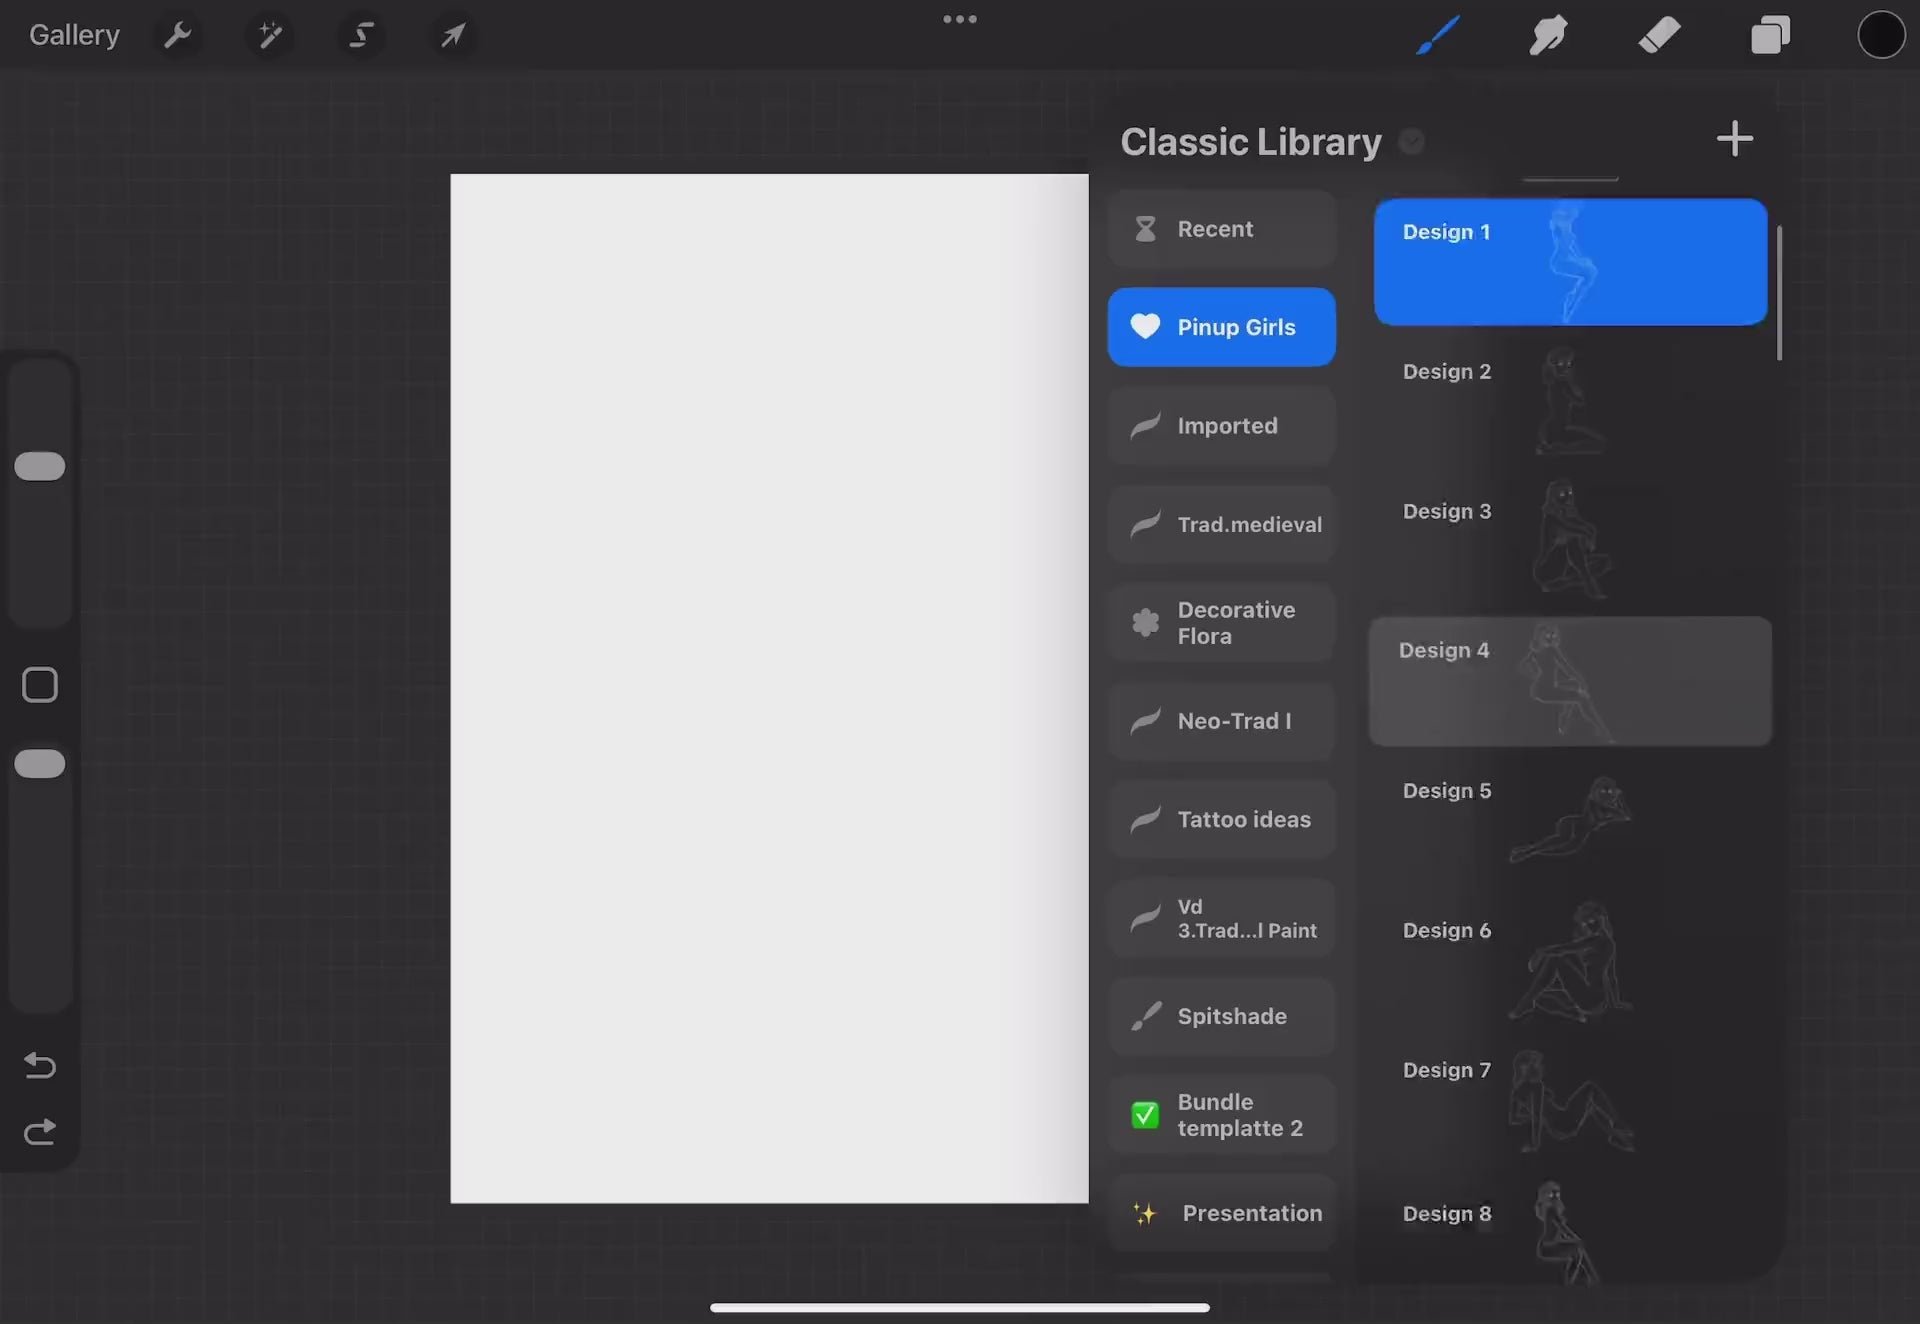This screenshot has width=1920, height=1324.
Task: Select the Design 6 brush
Action: pos(1570,961)
